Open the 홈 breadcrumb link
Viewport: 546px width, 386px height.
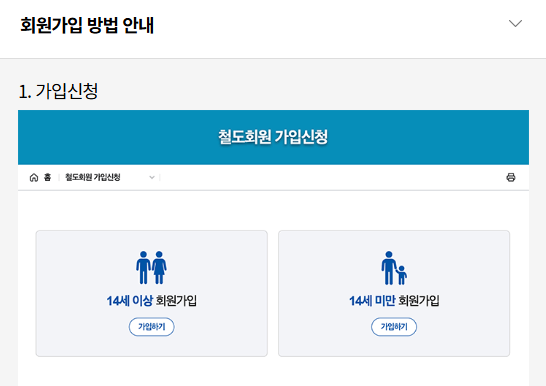[47, 178]
